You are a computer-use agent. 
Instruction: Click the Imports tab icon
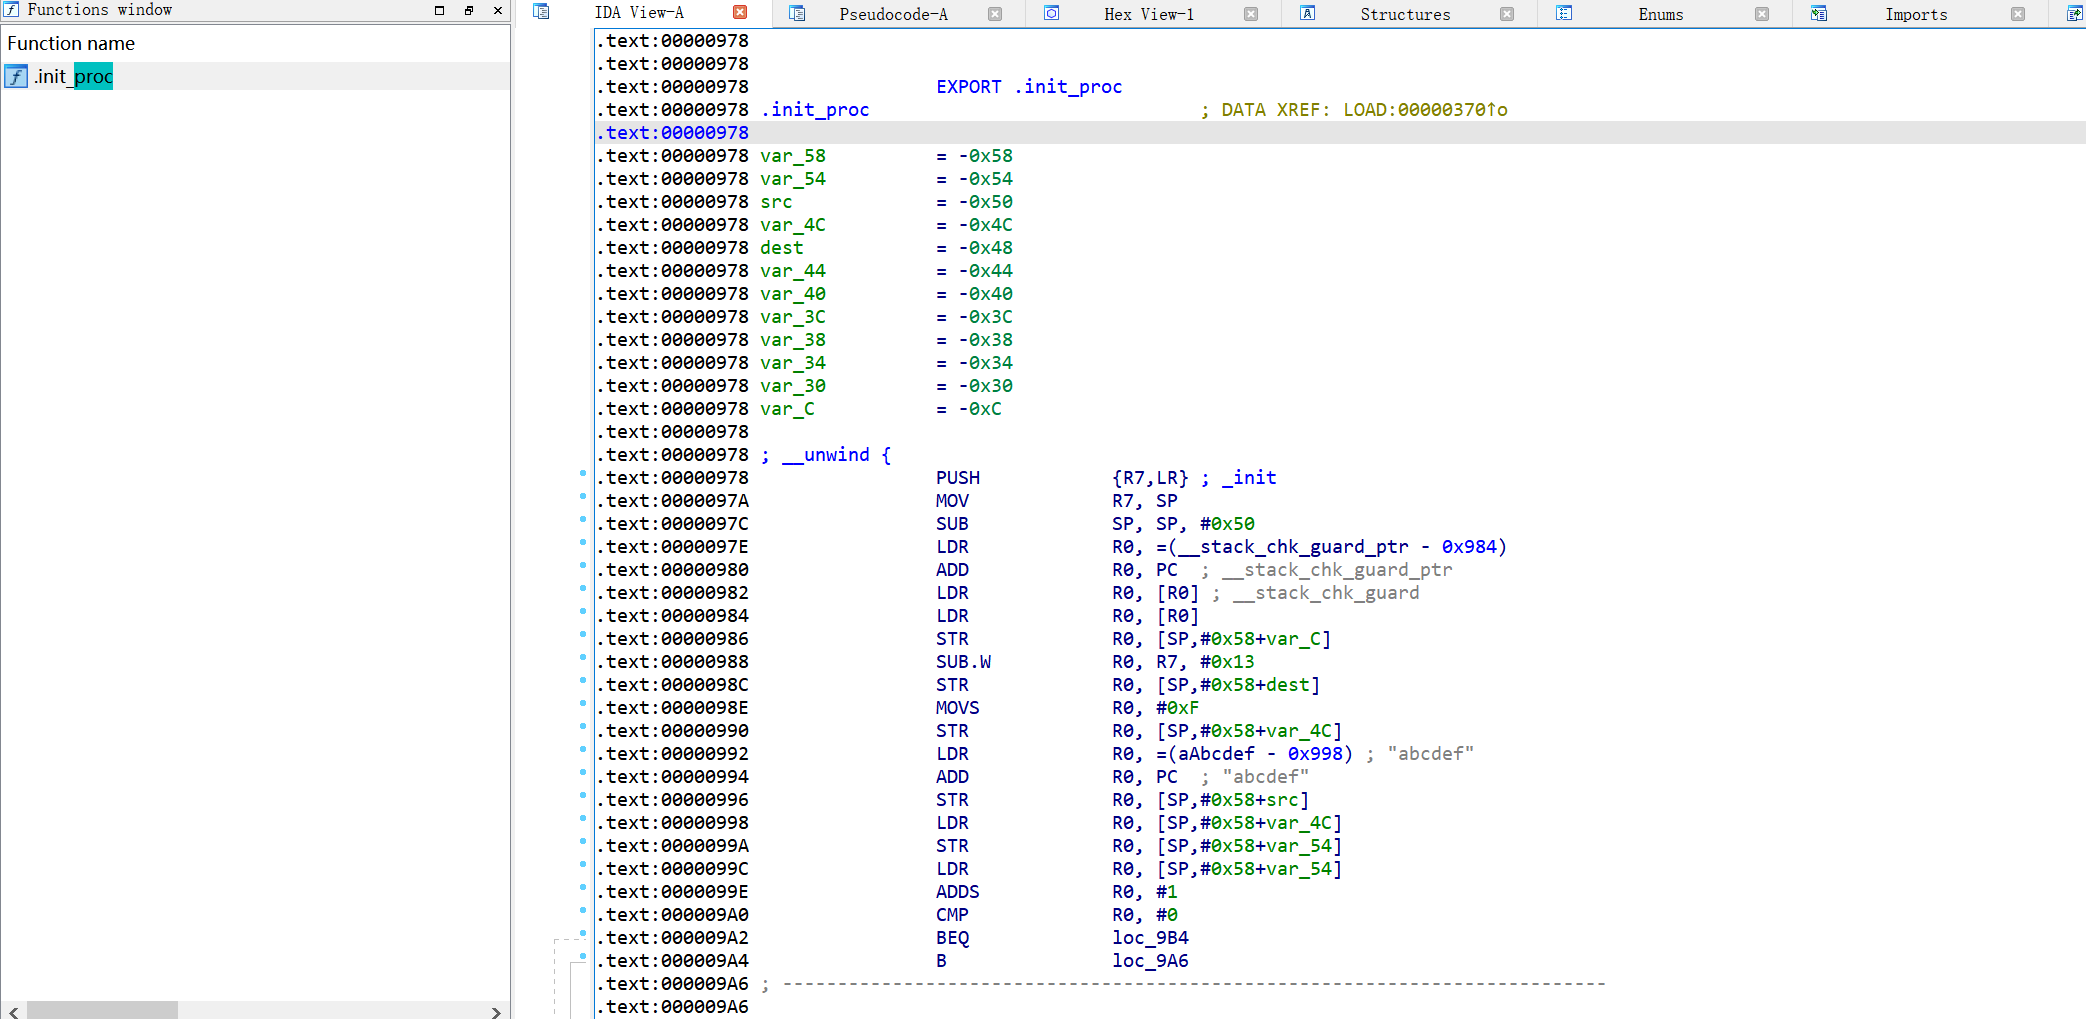(x=1819, y=13)
